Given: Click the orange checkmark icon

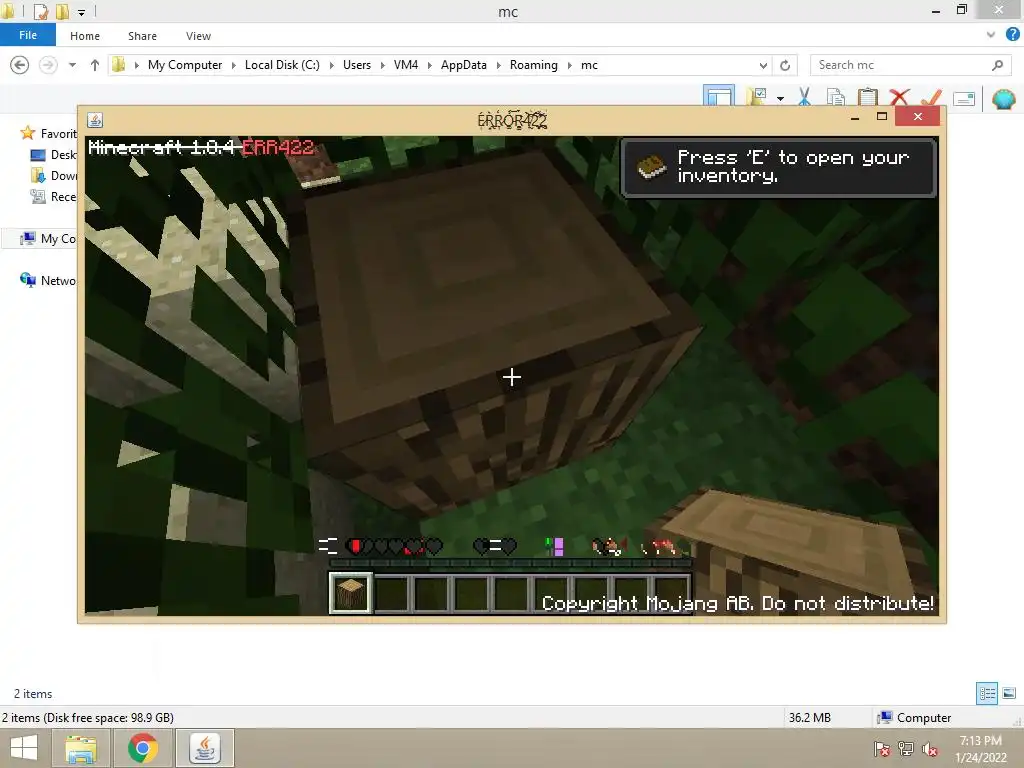Looking at the screenshot, I should coord(931,97).
